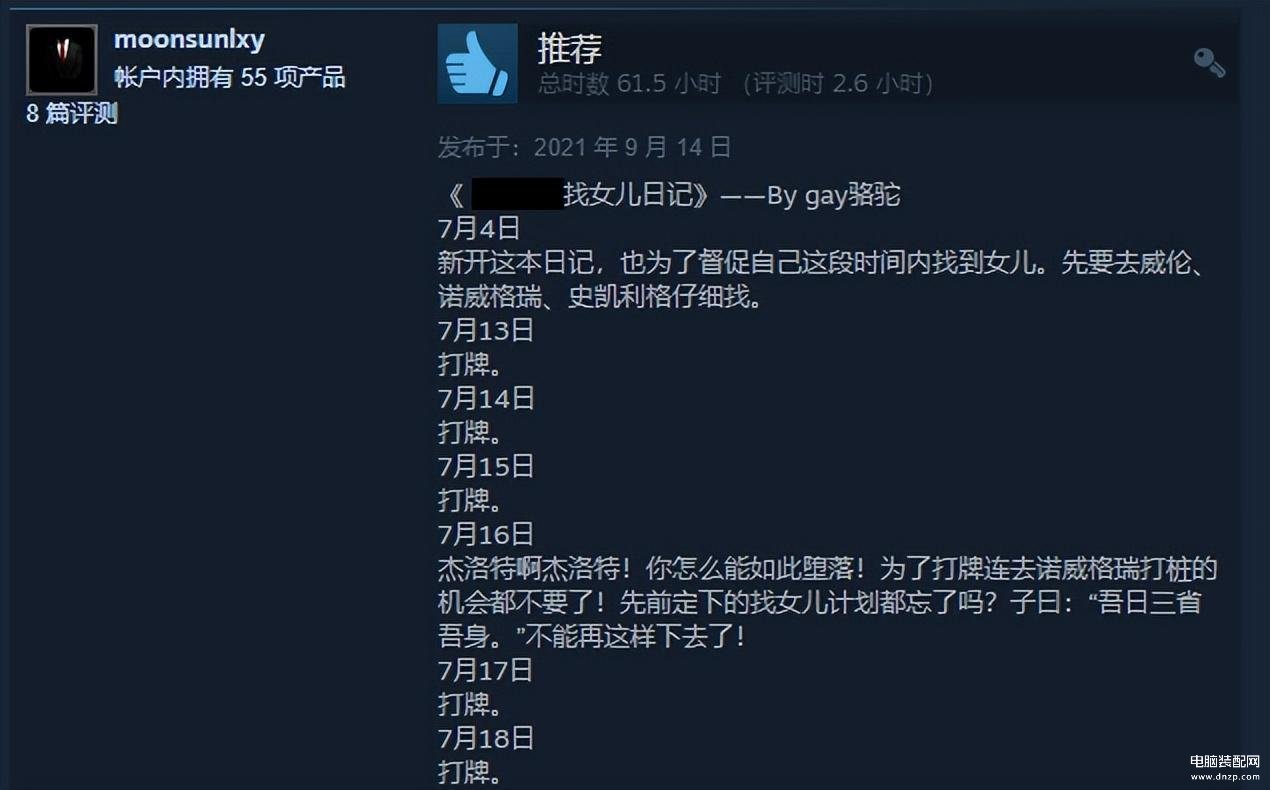Screen dimensions: 1270x790
Task: Open the moonsunlxy profile name link
Action: [189, 40]
